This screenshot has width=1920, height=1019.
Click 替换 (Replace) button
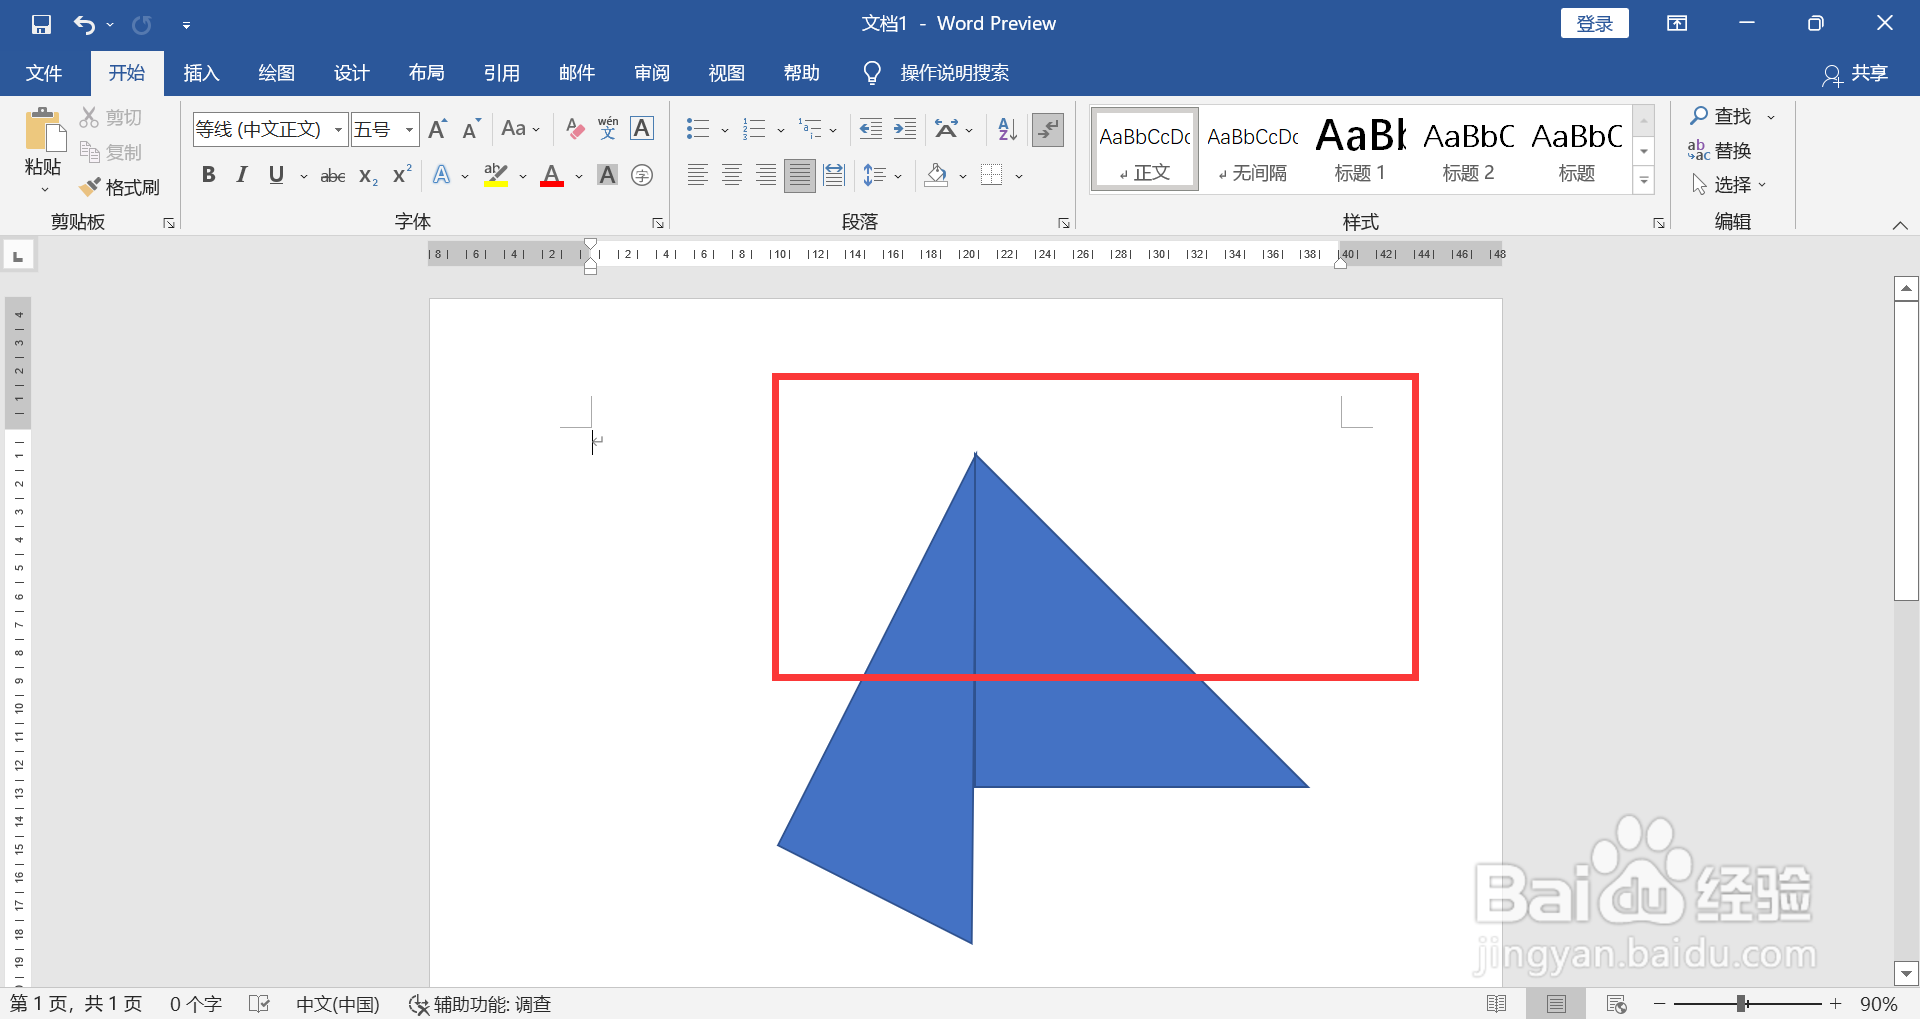(x=1720, y=150)
